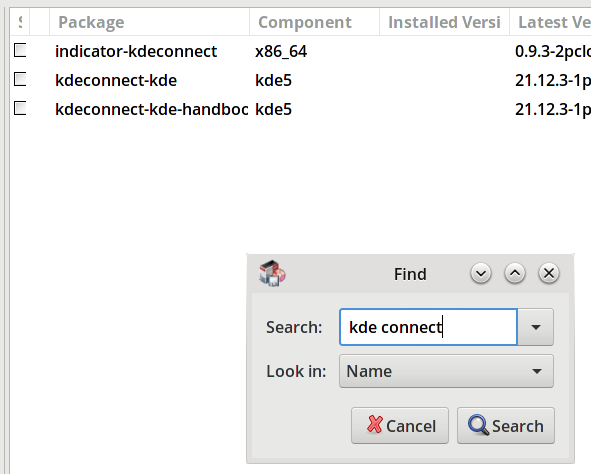Viewport: 591px width, 474px height.
Task: Click the magnifier icon on the Search button
Action: [478, 425]
